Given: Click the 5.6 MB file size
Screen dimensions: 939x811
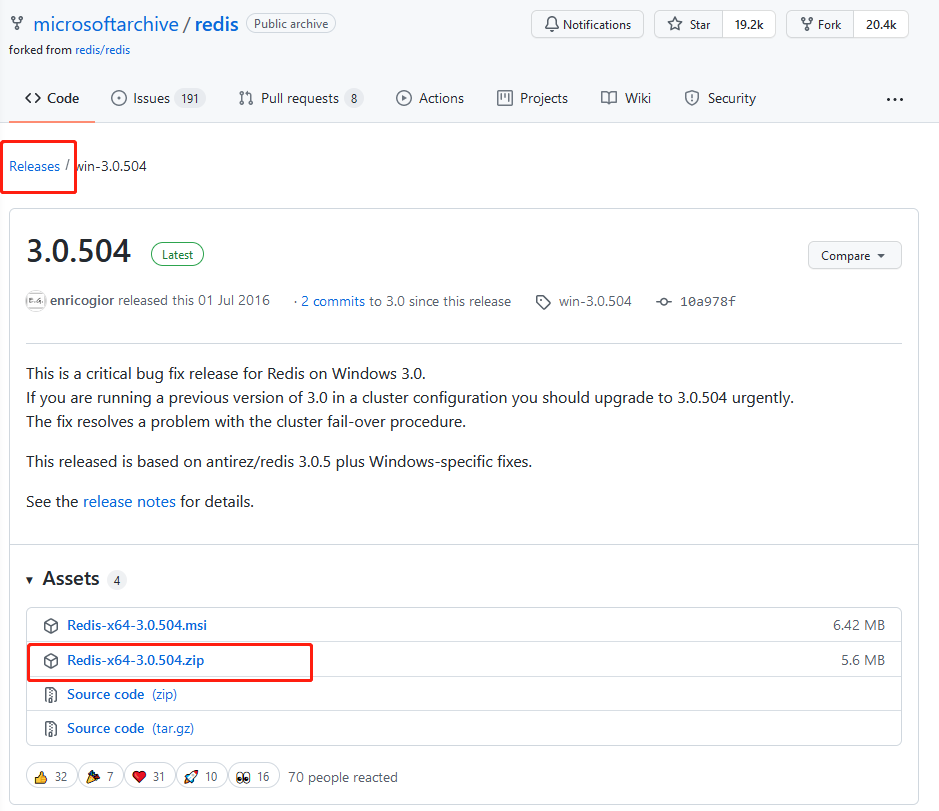Looking at the screenshot, I should coord(863,660).
